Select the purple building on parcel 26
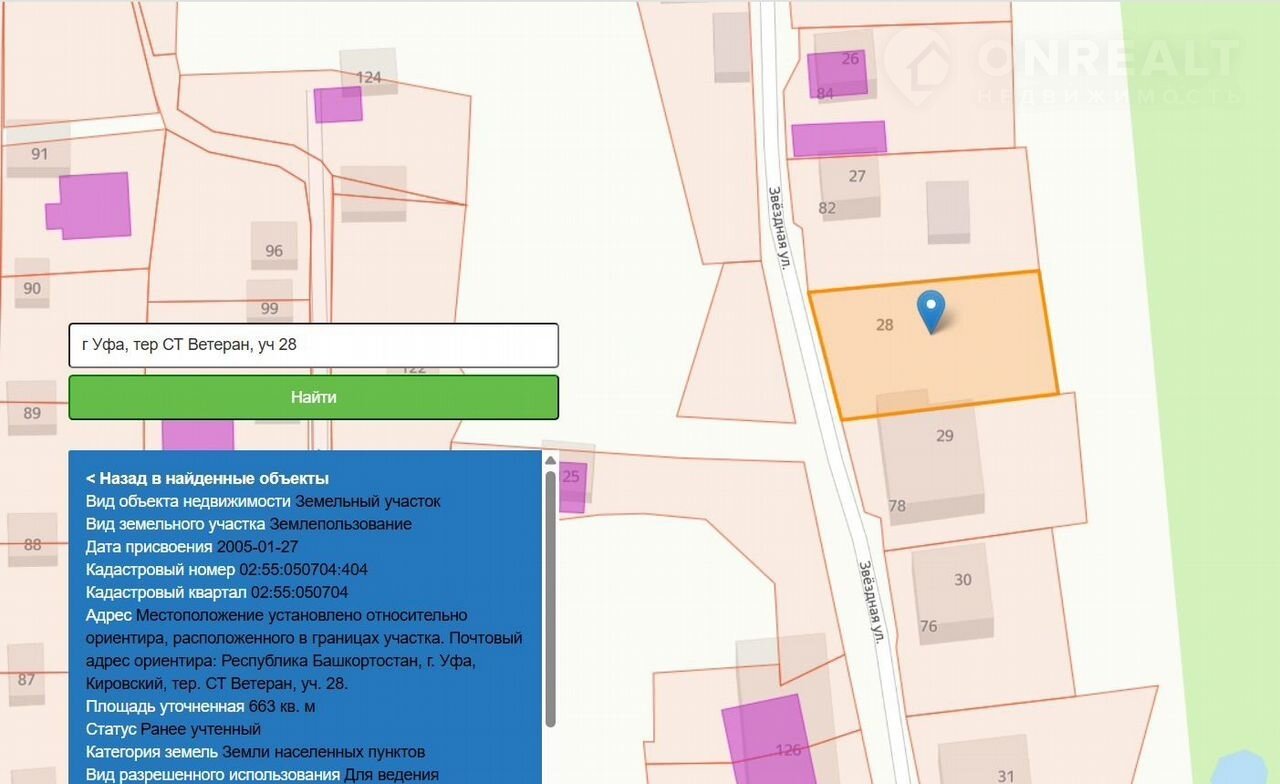Screen dimensions: 1280x784 836,74
